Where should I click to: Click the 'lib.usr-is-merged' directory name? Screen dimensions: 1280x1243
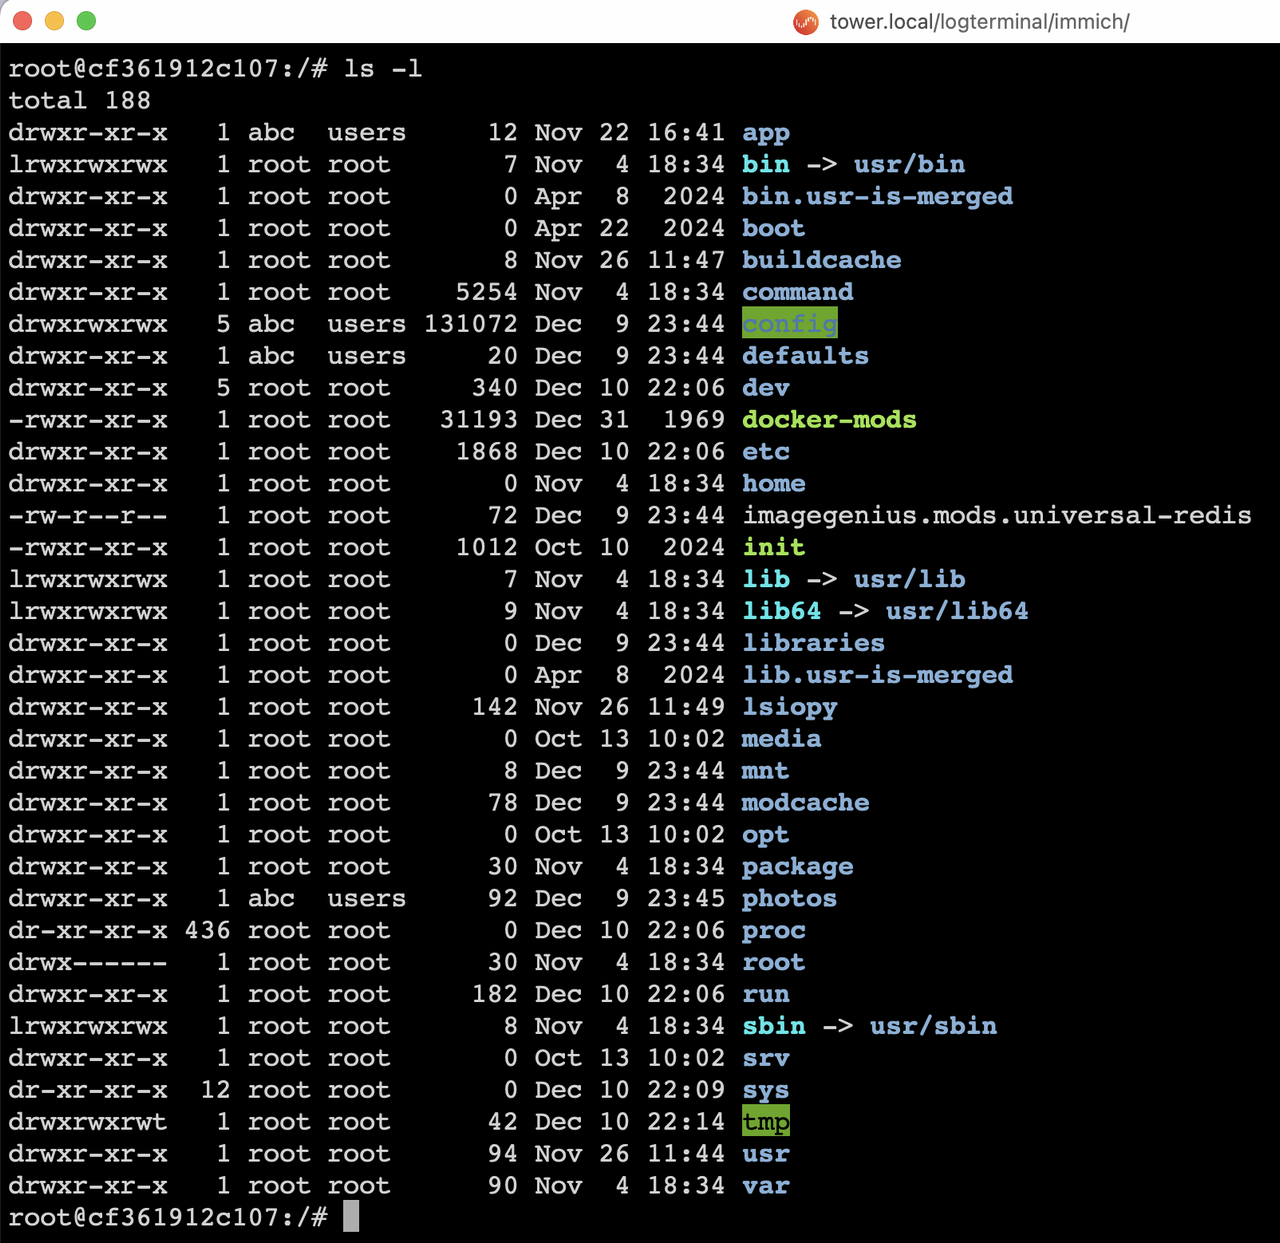pyautogui.click(x=878, y=676)
